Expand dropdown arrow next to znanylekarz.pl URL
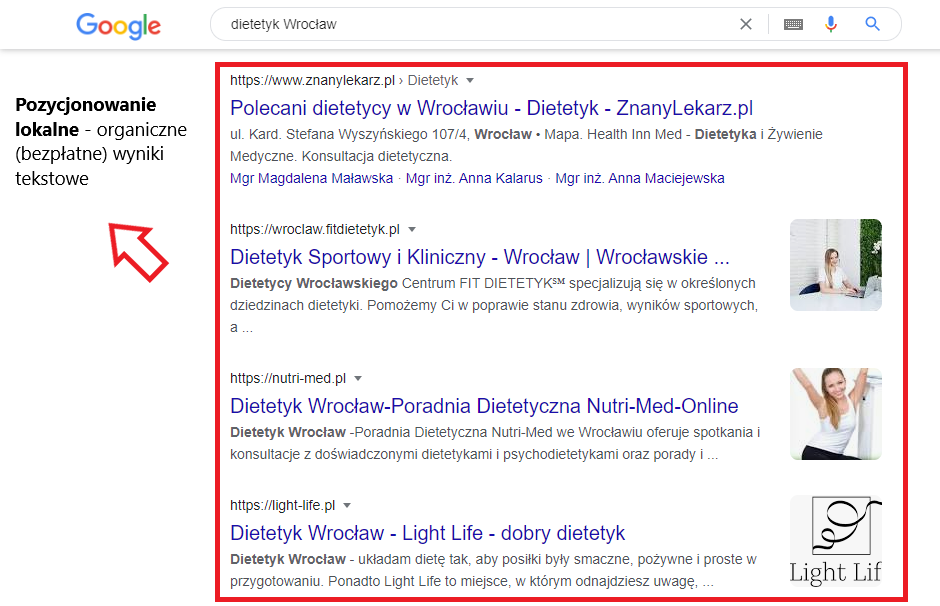The width and height of the screenshot is (940, 606). point(470,80)
